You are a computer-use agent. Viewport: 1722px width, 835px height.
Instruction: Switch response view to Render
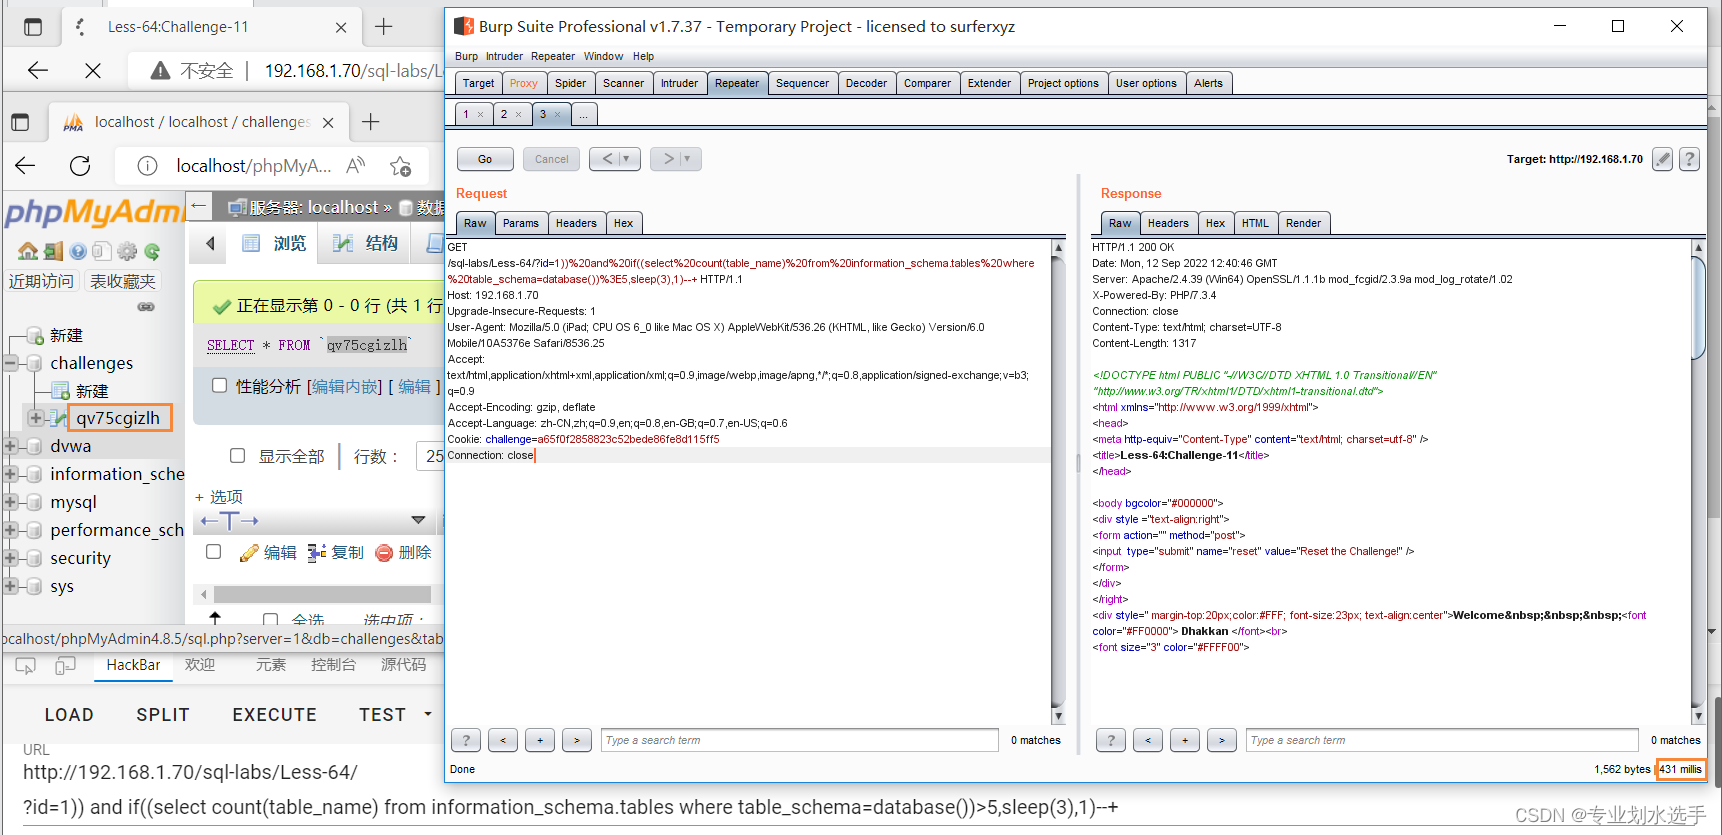(1303, 223)
